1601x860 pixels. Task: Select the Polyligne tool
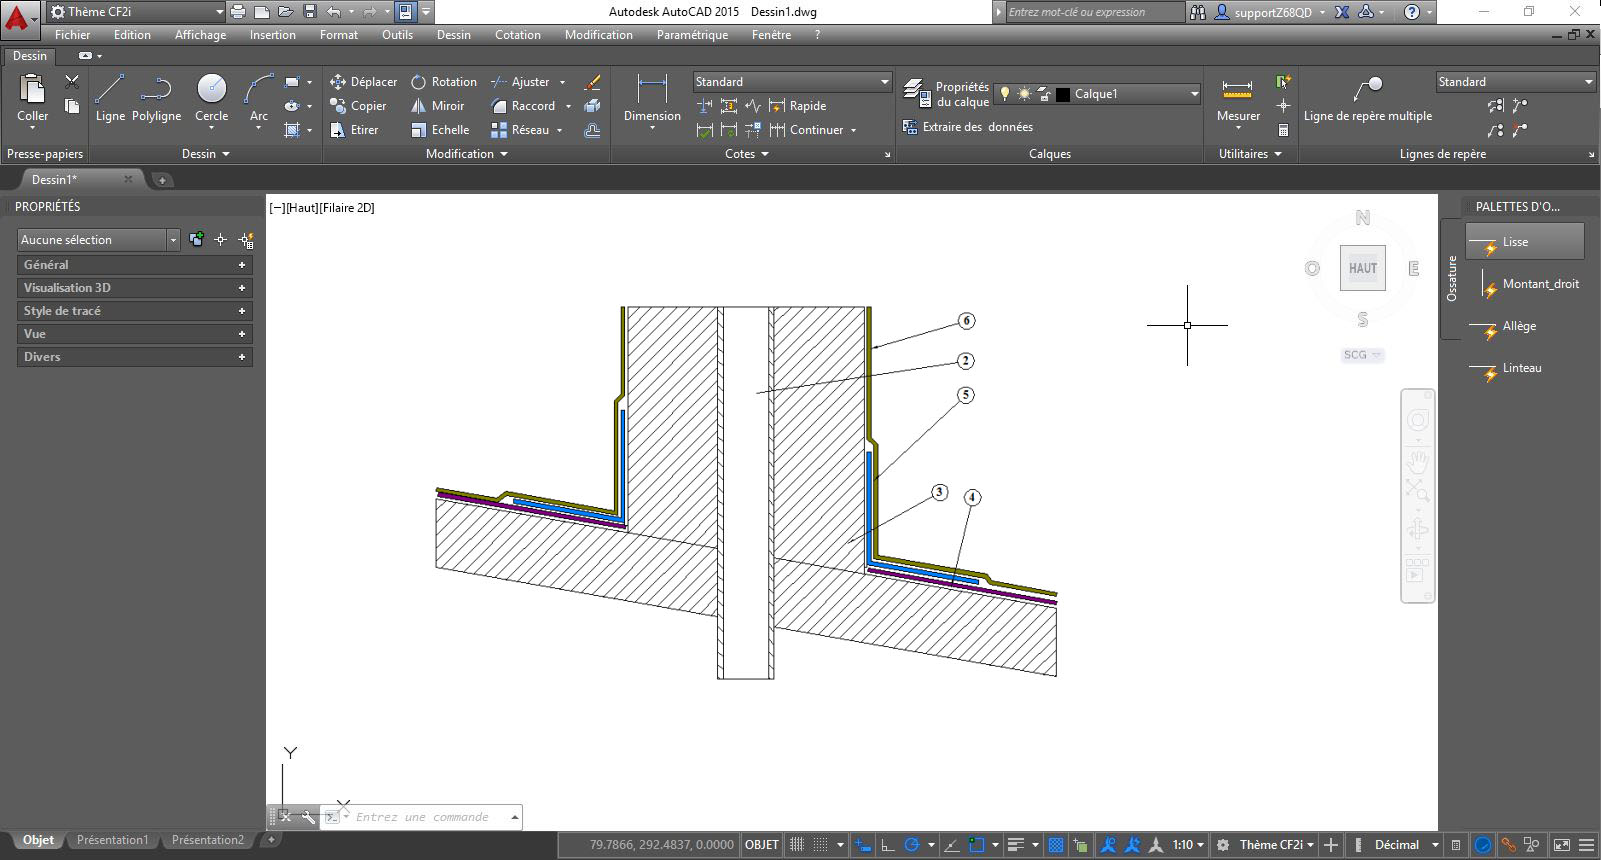(157, 98)
